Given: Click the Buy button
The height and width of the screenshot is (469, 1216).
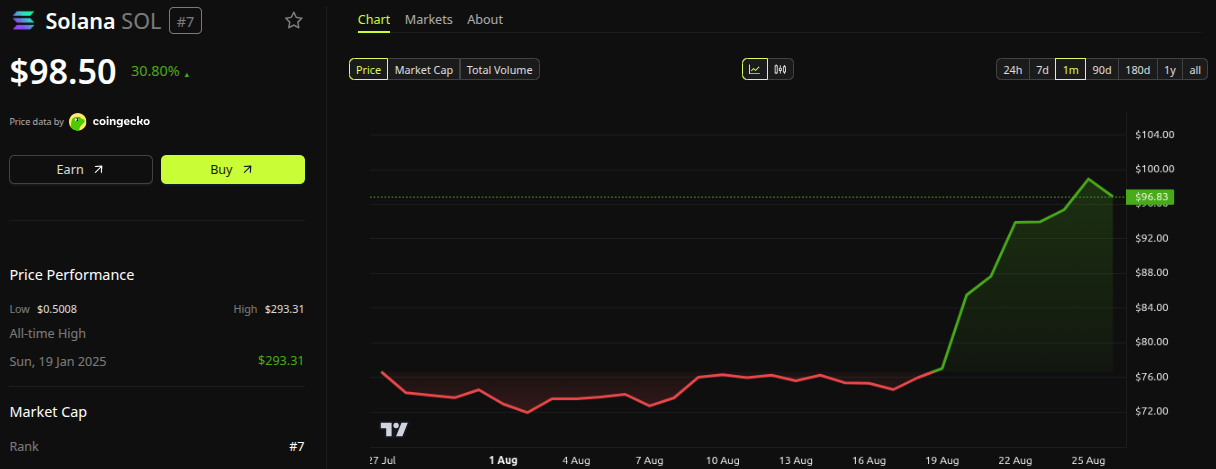Looking at the screenshot, I should (x=233, y=169).
